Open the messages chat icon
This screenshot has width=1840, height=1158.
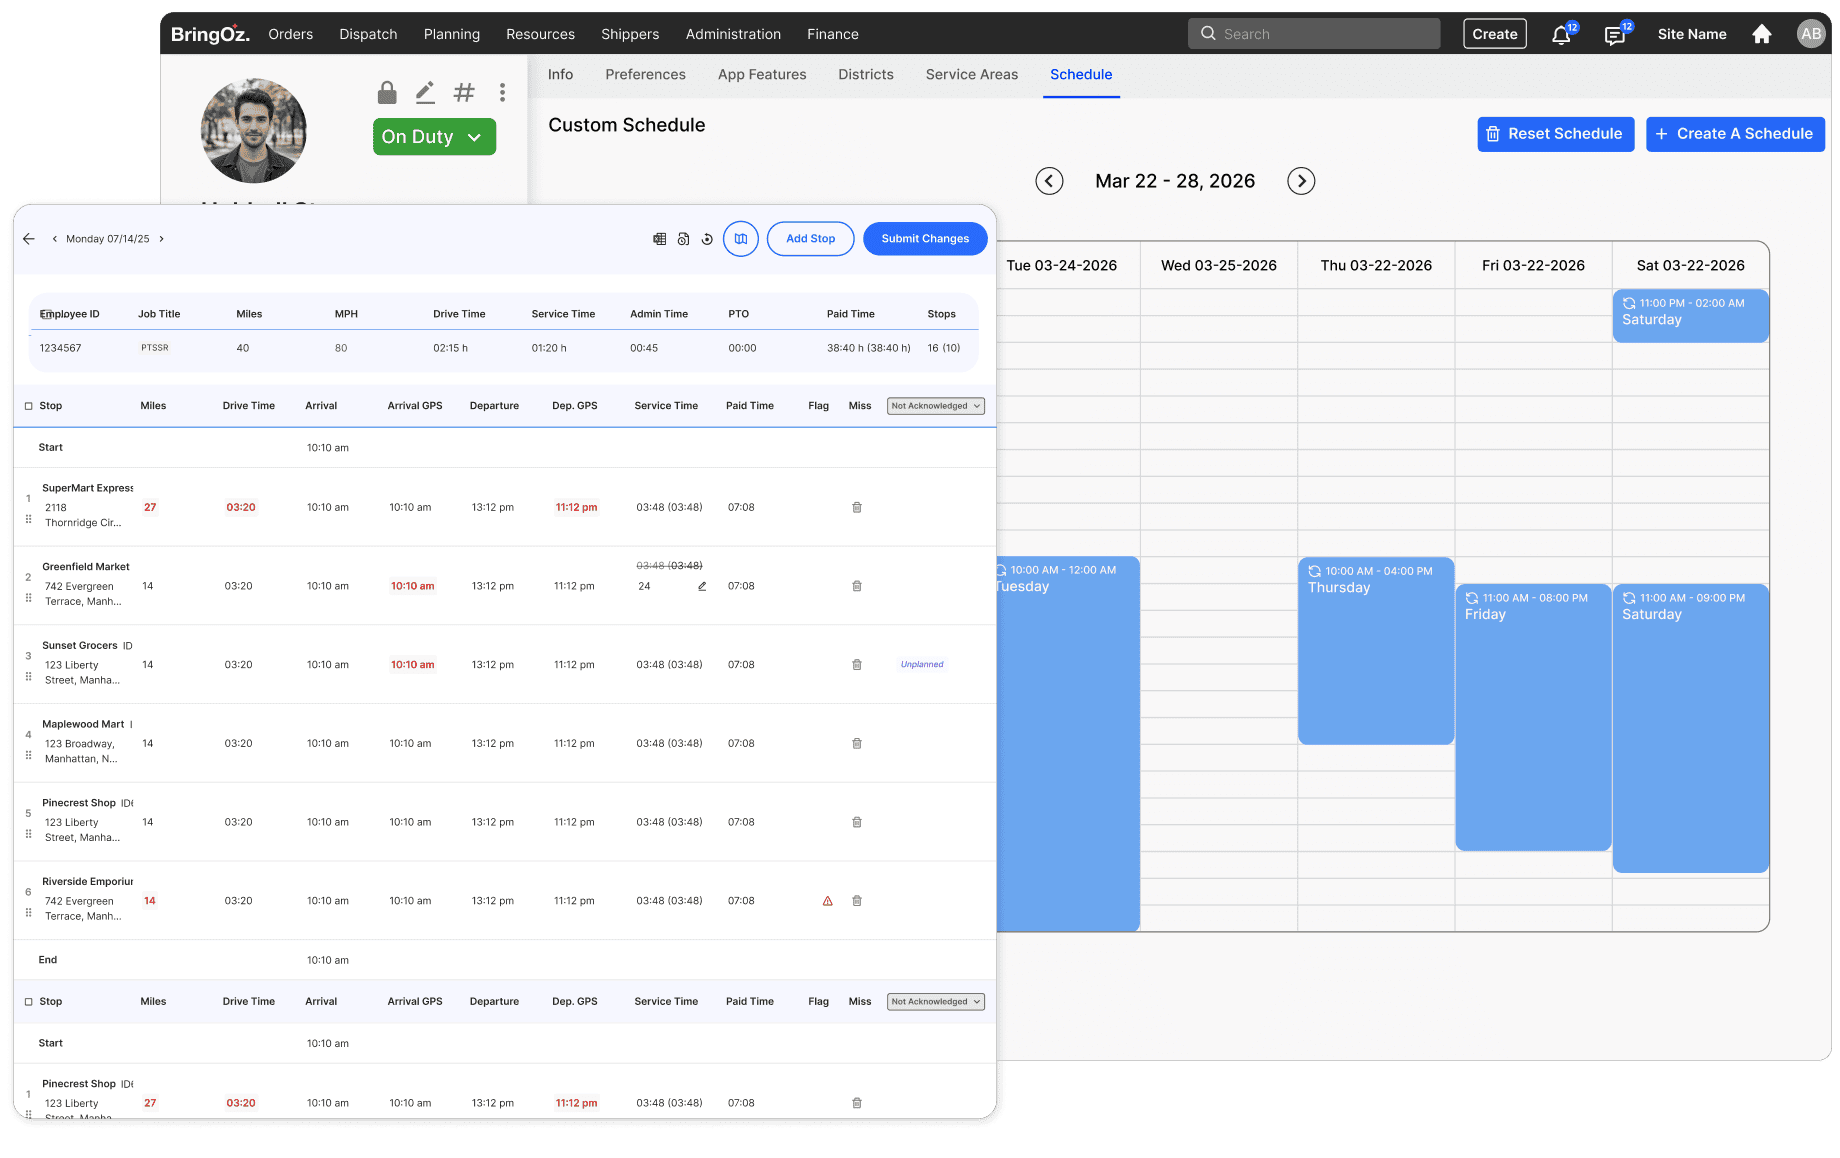[x=1614, y=35]
